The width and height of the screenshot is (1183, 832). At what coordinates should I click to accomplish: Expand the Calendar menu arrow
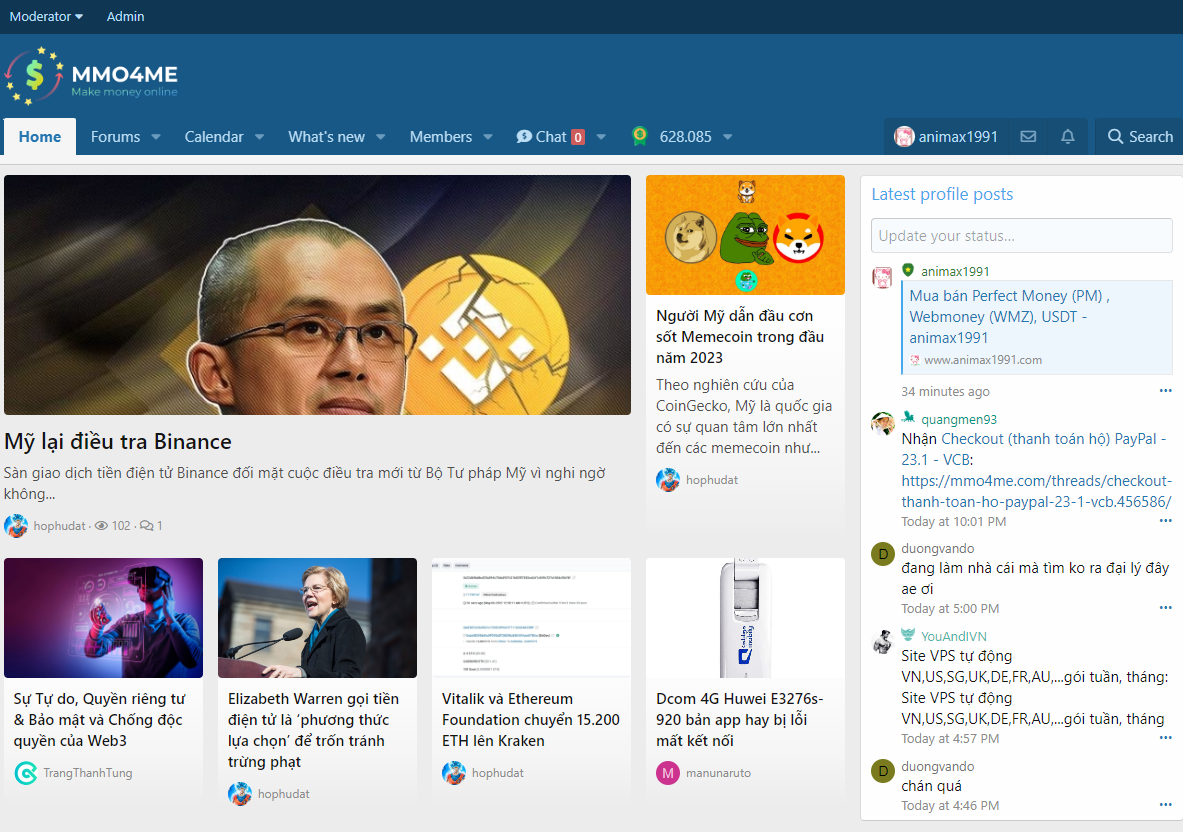point(260,137)
